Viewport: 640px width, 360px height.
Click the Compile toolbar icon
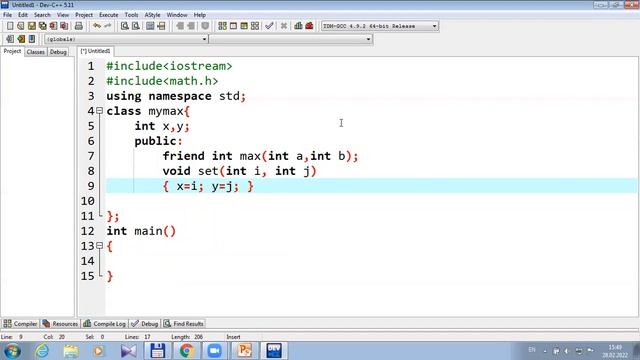pos(222,26)
